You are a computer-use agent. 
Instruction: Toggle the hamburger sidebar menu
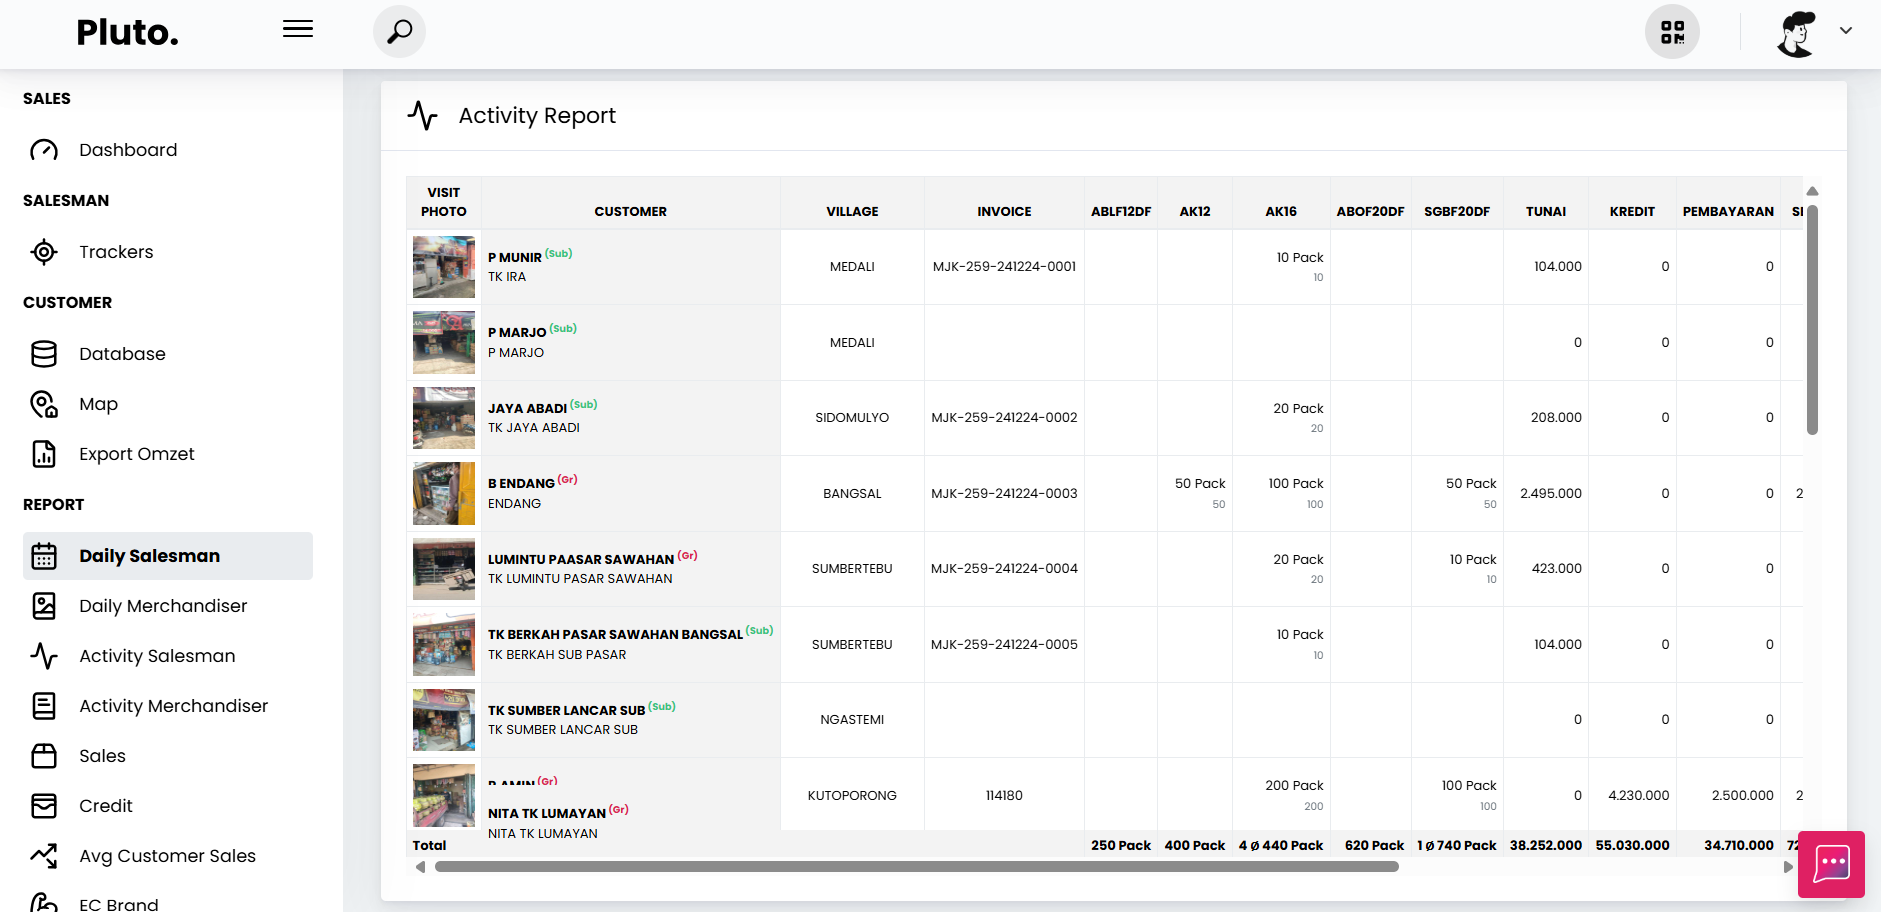tap(297, 29)
